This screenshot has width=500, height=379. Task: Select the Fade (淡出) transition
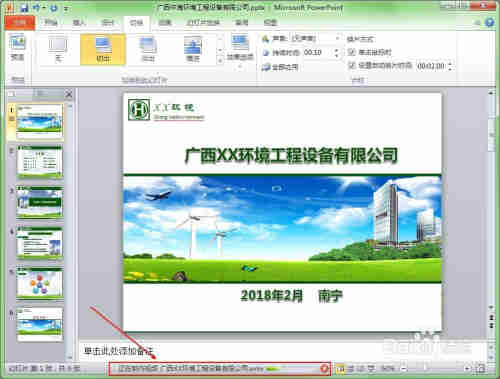click(x=148, y=49)
